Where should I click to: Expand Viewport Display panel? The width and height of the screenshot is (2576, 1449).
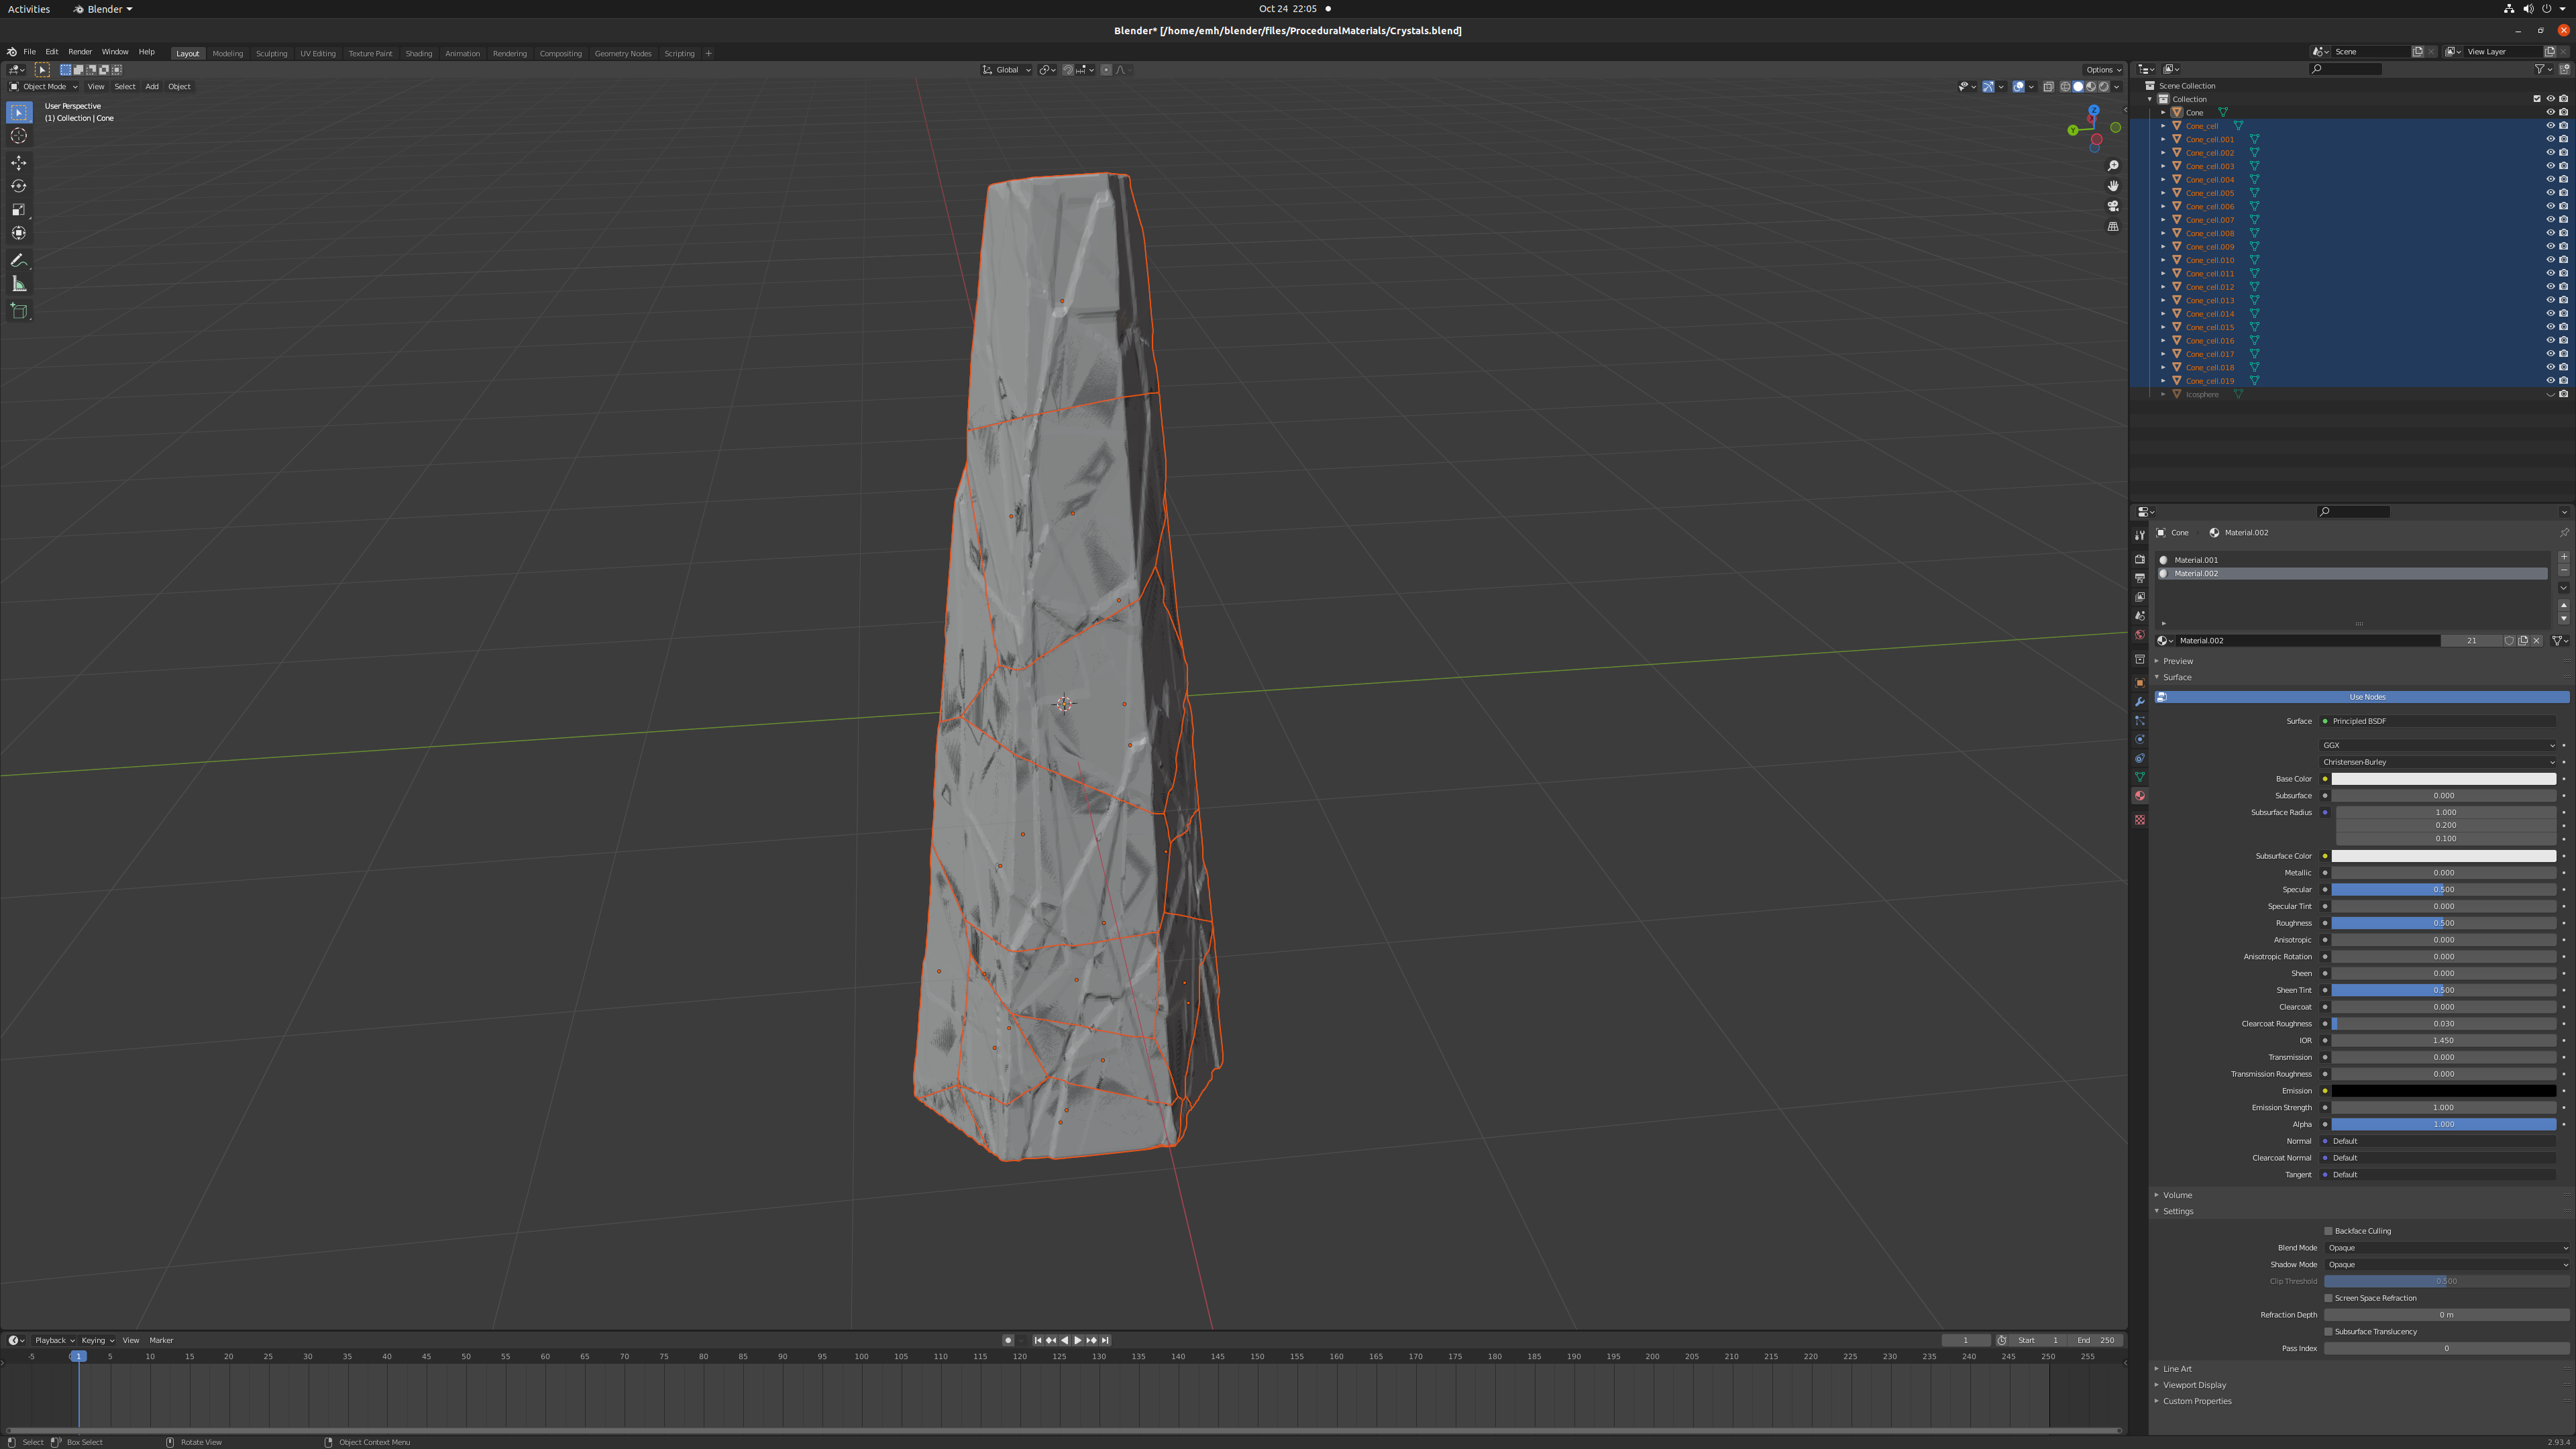2194,1385
